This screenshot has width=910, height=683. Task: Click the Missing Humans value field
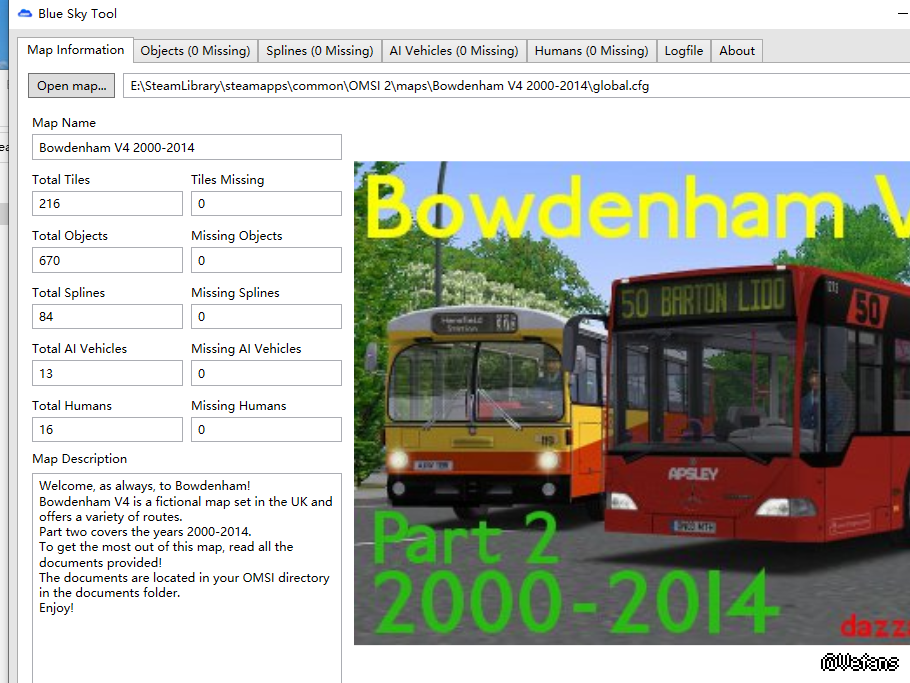click(266, 430)
